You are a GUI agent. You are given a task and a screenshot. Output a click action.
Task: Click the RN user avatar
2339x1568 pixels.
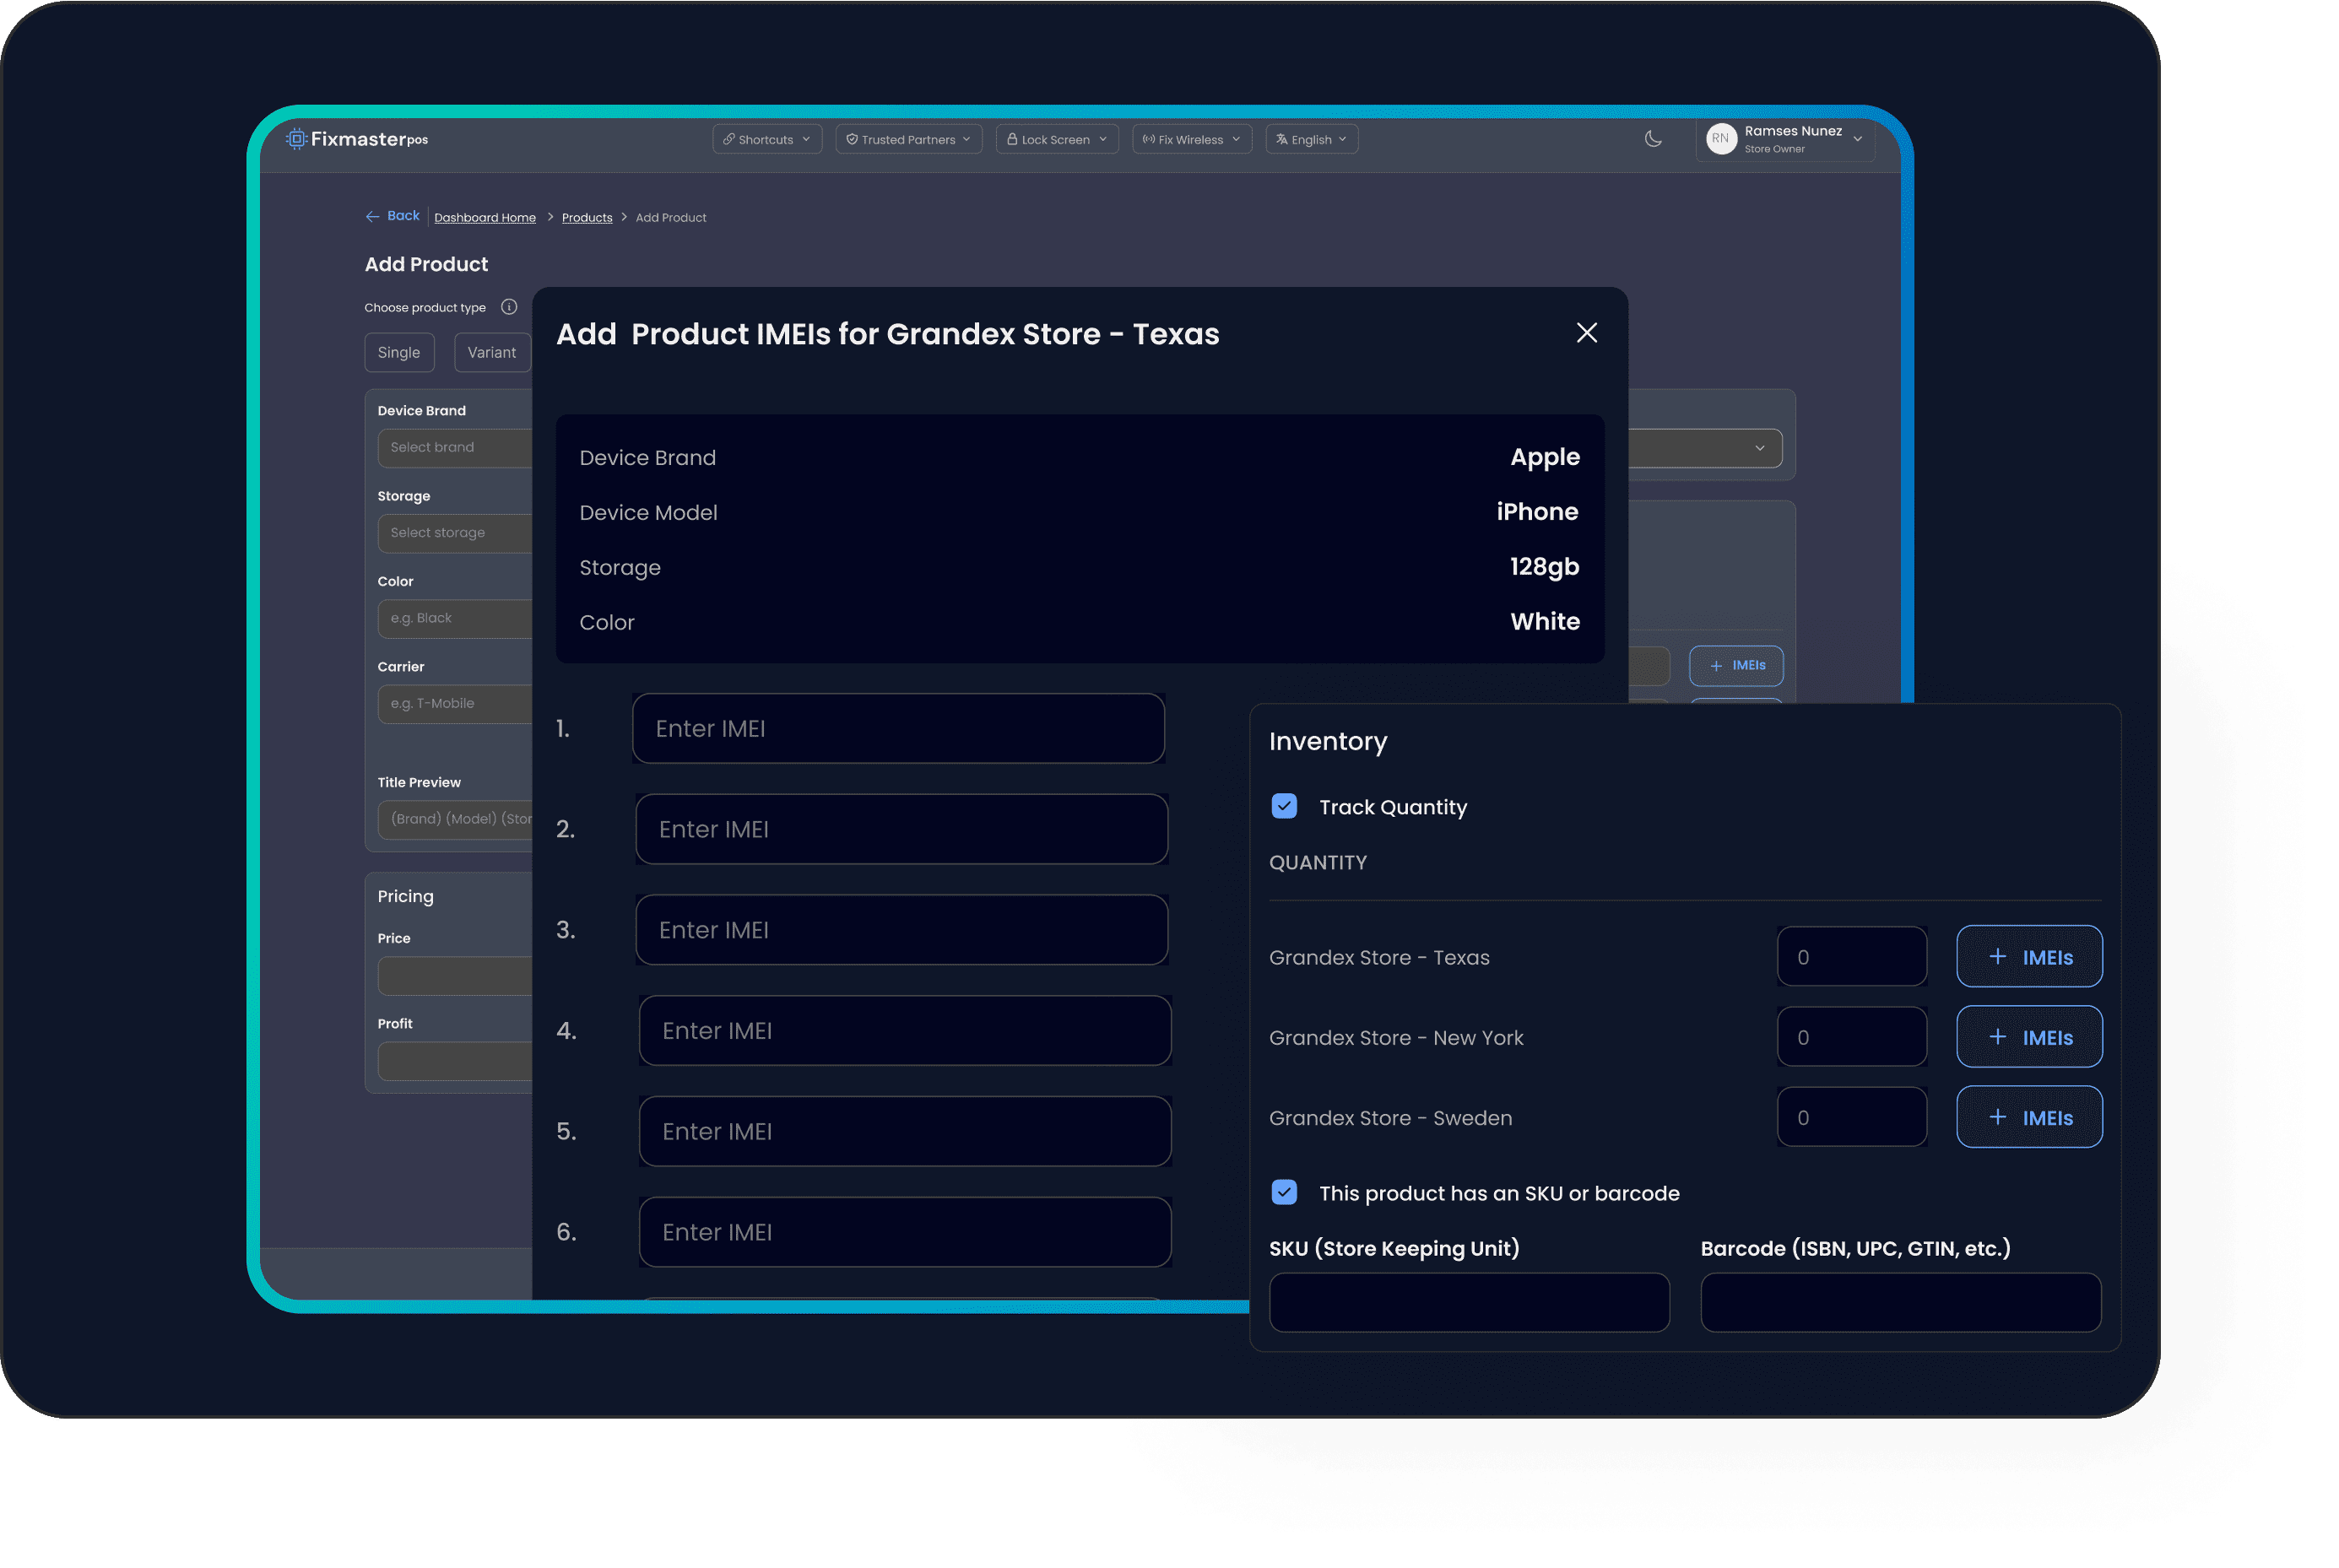tap(1720, 139)
